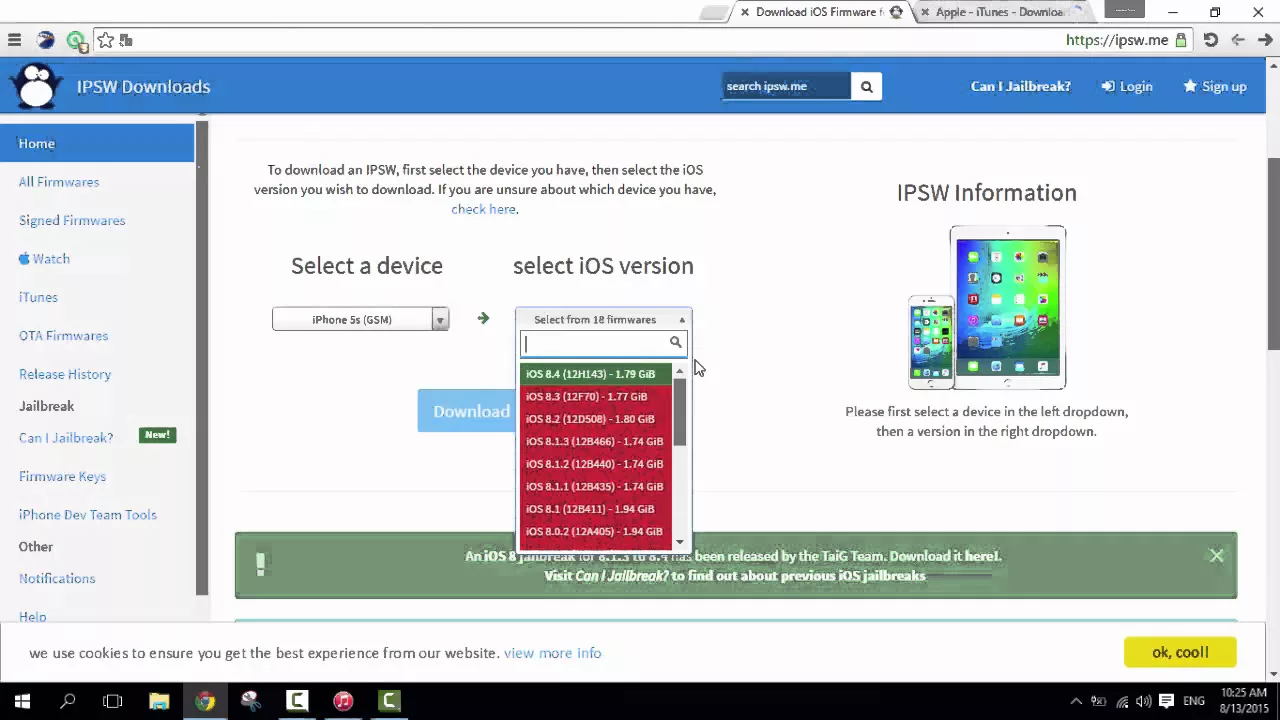Click the browser address bar URL

tap(1117, 40)
